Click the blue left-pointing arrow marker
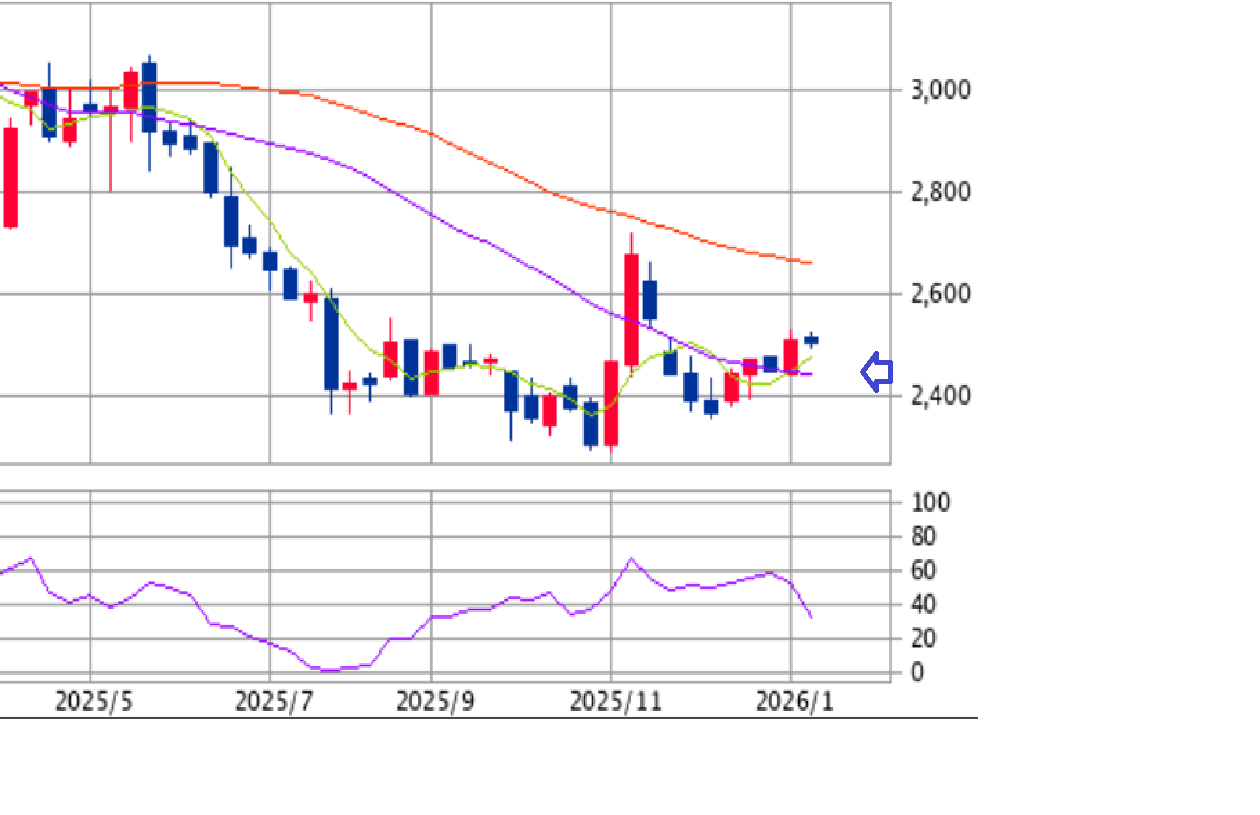 pyautogui.click(x=877, y=373)
